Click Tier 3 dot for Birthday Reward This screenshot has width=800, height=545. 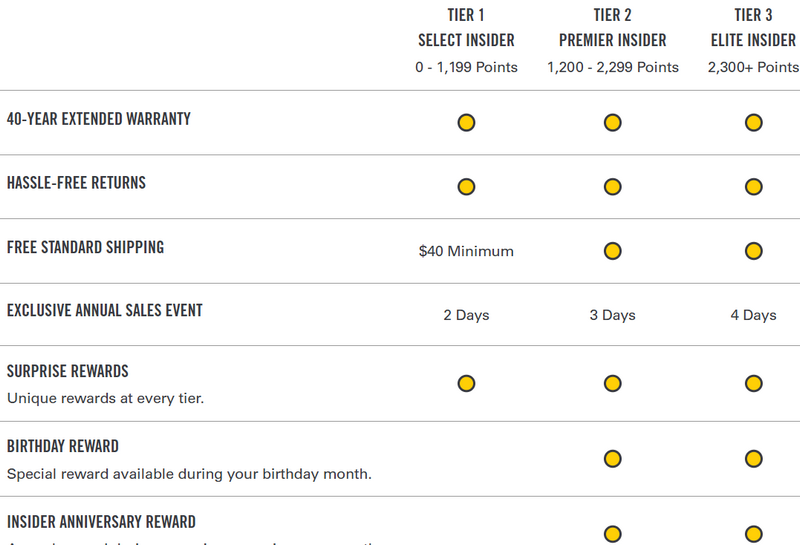click(x=754, y=459)
